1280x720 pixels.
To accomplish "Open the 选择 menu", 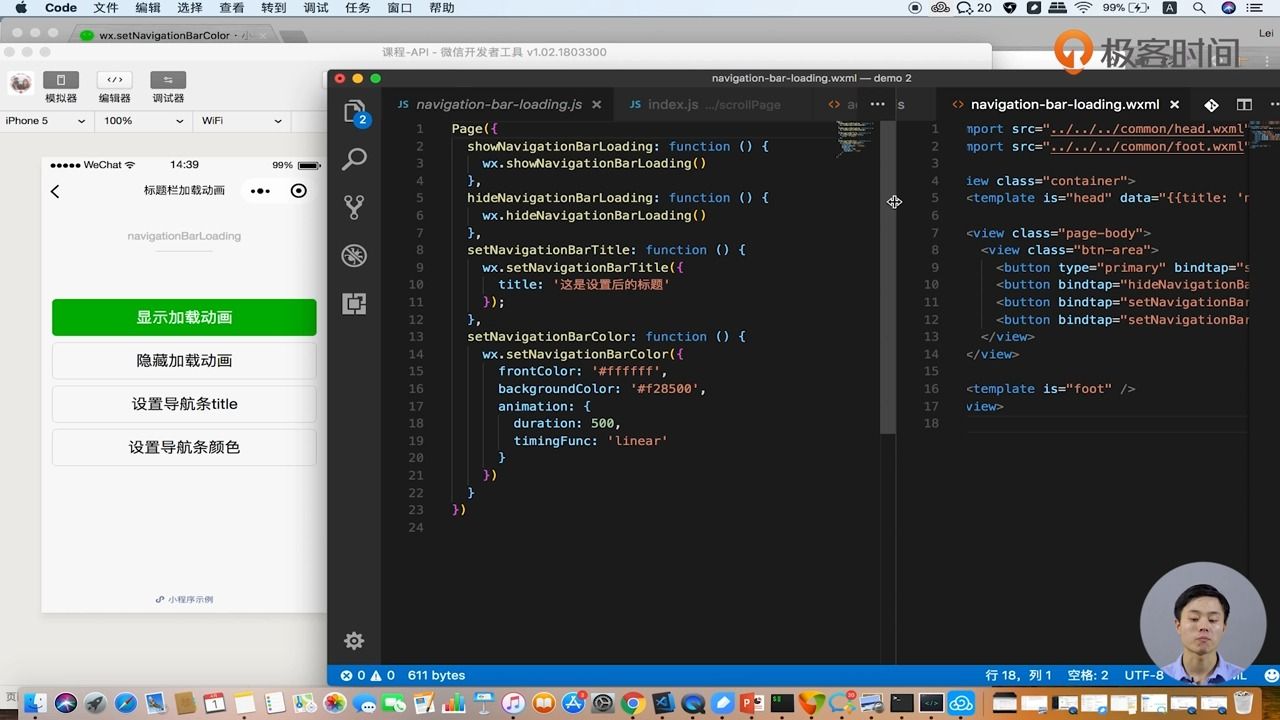I will tap(190, 8).
